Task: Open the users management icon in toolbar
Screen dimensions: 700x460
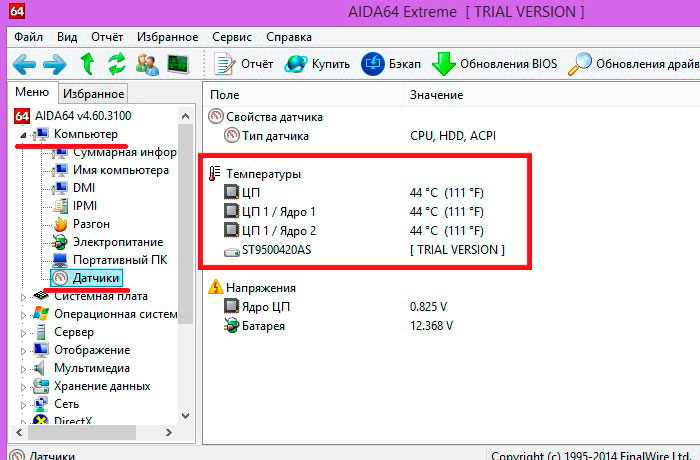Action: tap(147, 64)
